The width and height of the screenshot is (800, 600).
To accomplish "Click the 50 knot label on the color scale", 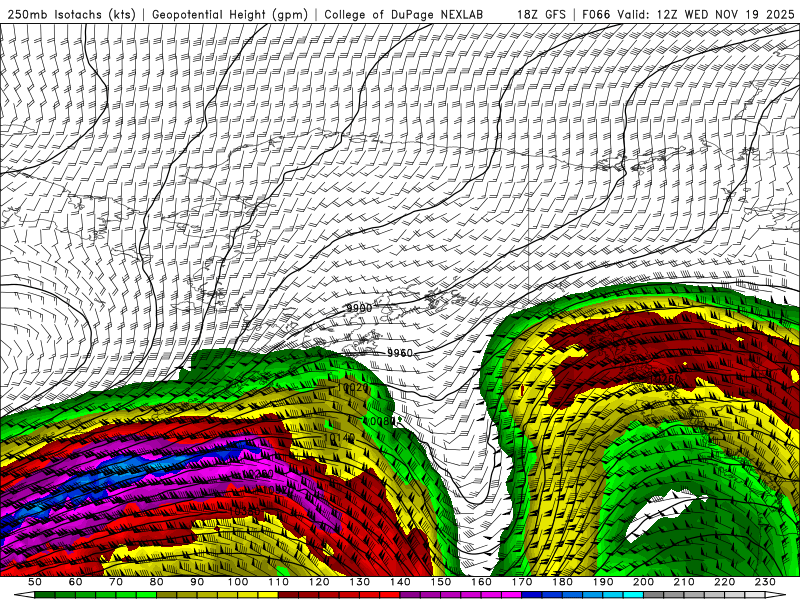I will (x=35, y=582).
